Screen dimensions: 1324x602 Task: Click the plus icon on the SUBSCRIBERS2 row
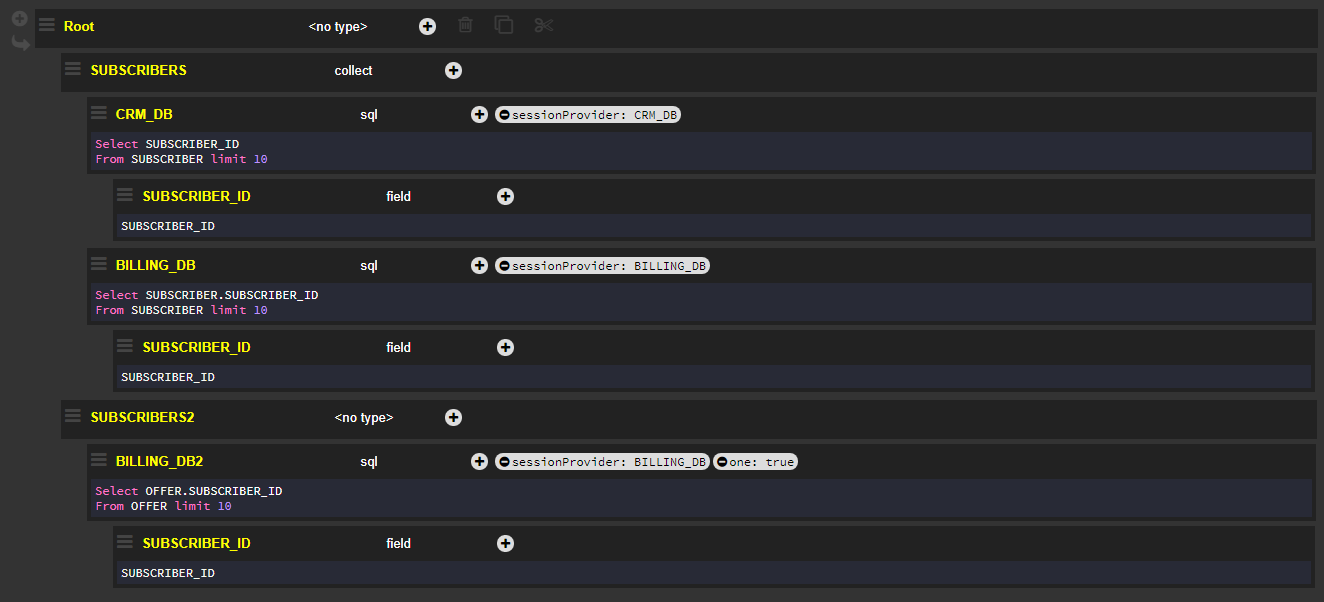click(453, 418)
